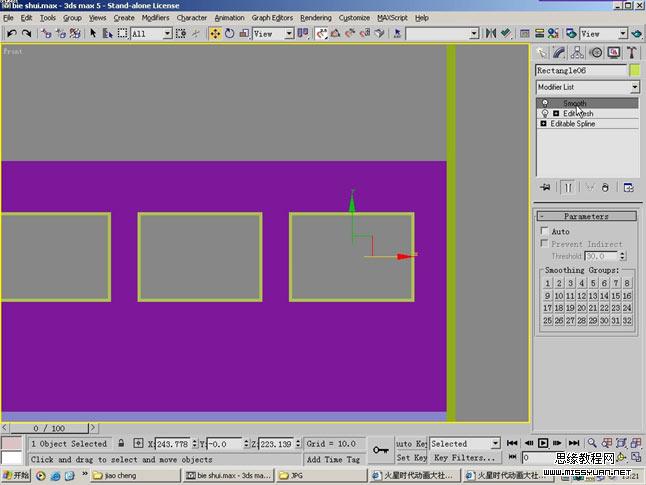
Task: Click the Auto Key button
Action: coord(411,443)
